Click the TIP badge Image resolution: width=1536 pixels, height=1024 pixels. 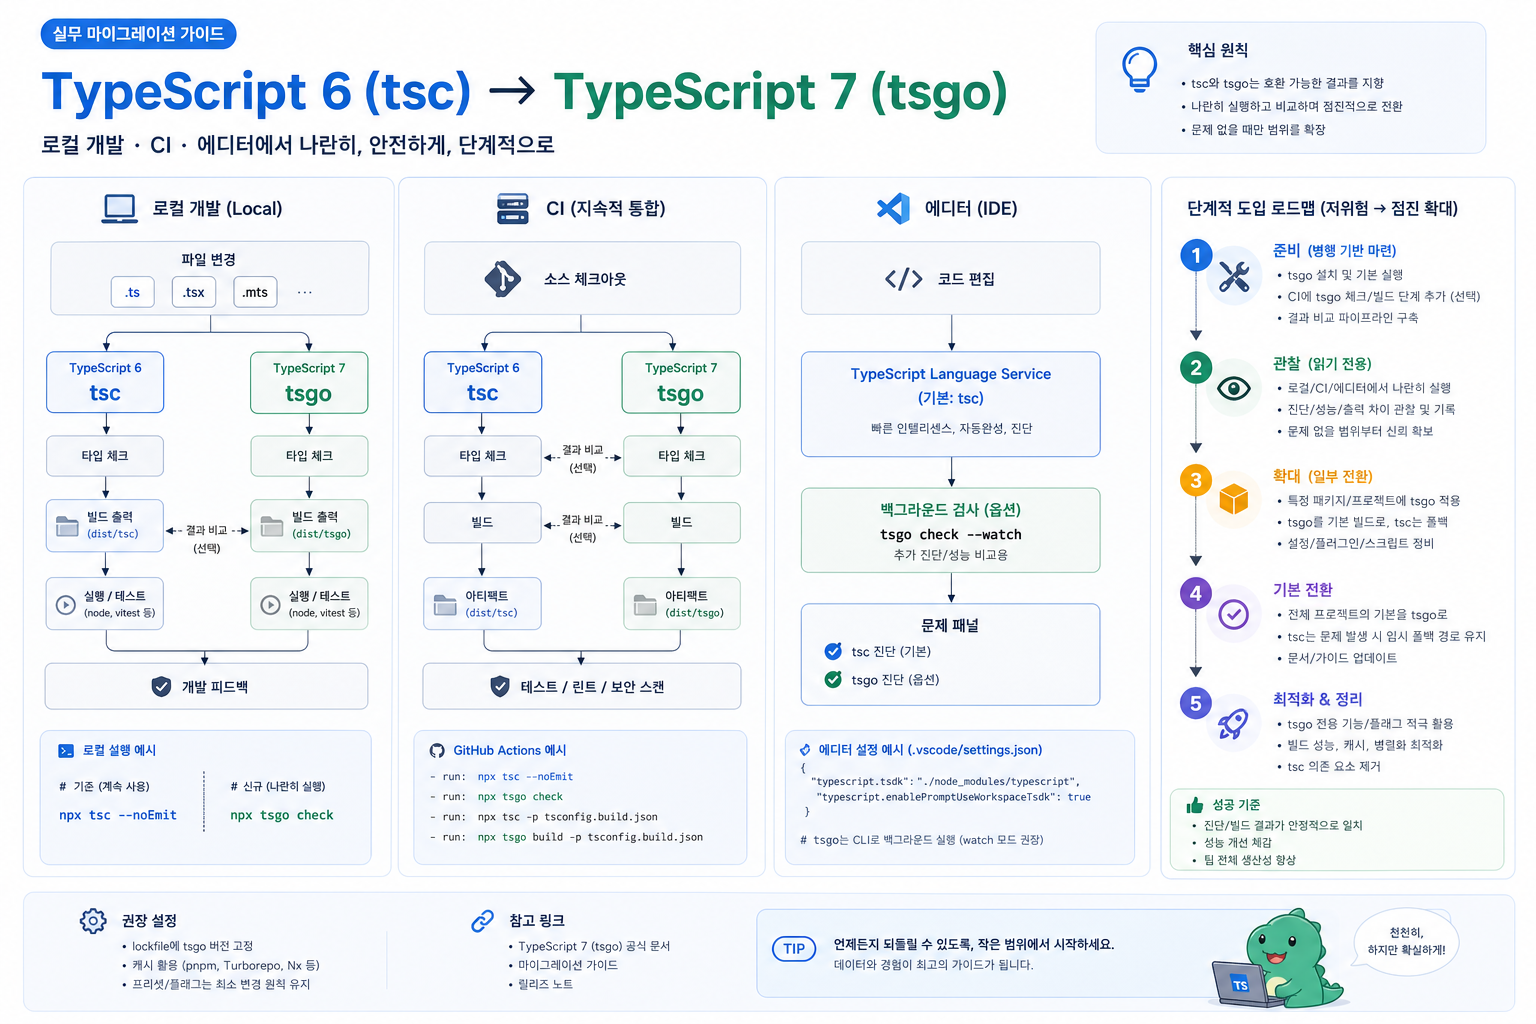point(794,949)
